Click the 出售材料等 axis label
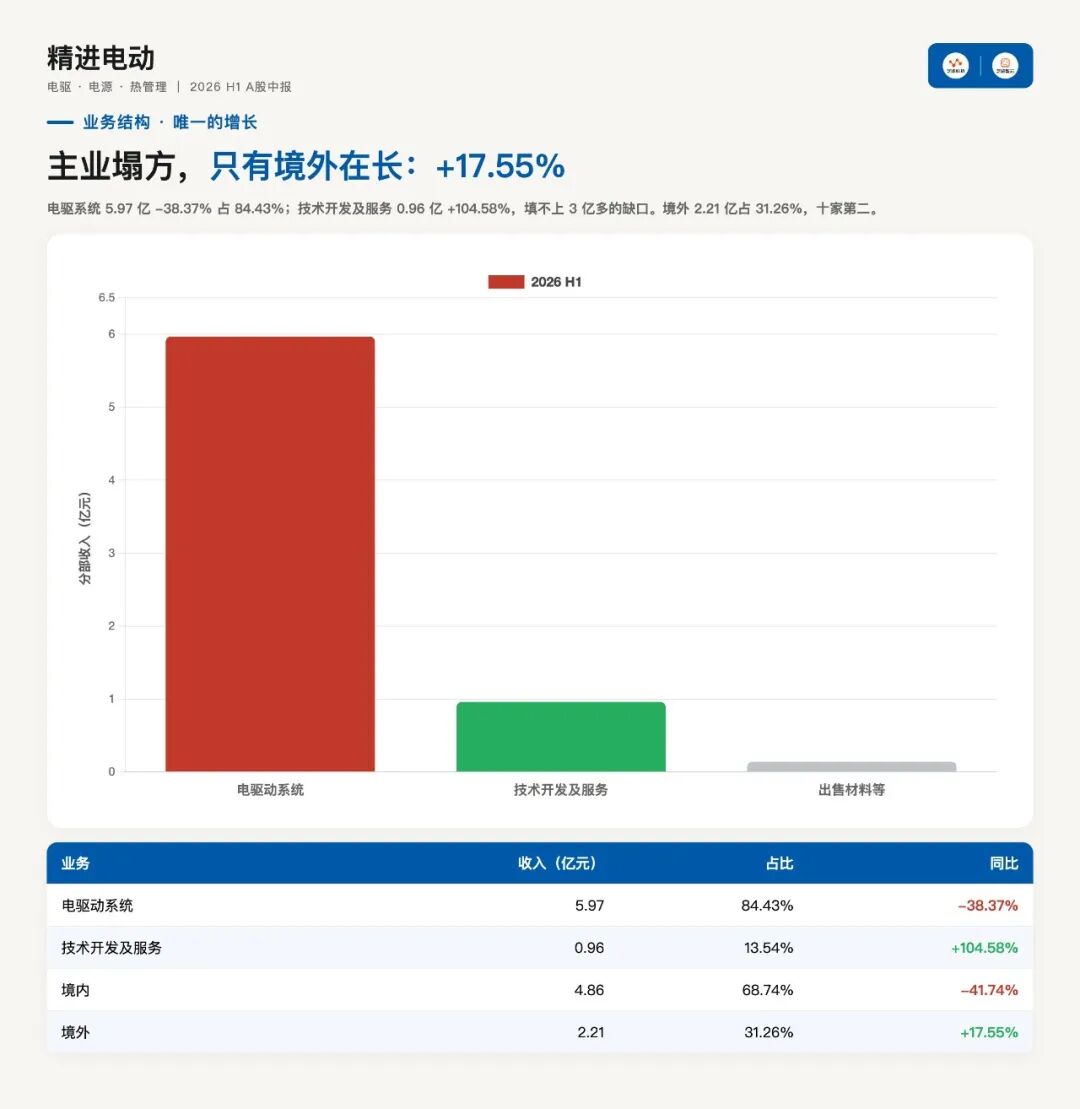The width and height of the screenshot is (1080, 1109). coord(852,789)
